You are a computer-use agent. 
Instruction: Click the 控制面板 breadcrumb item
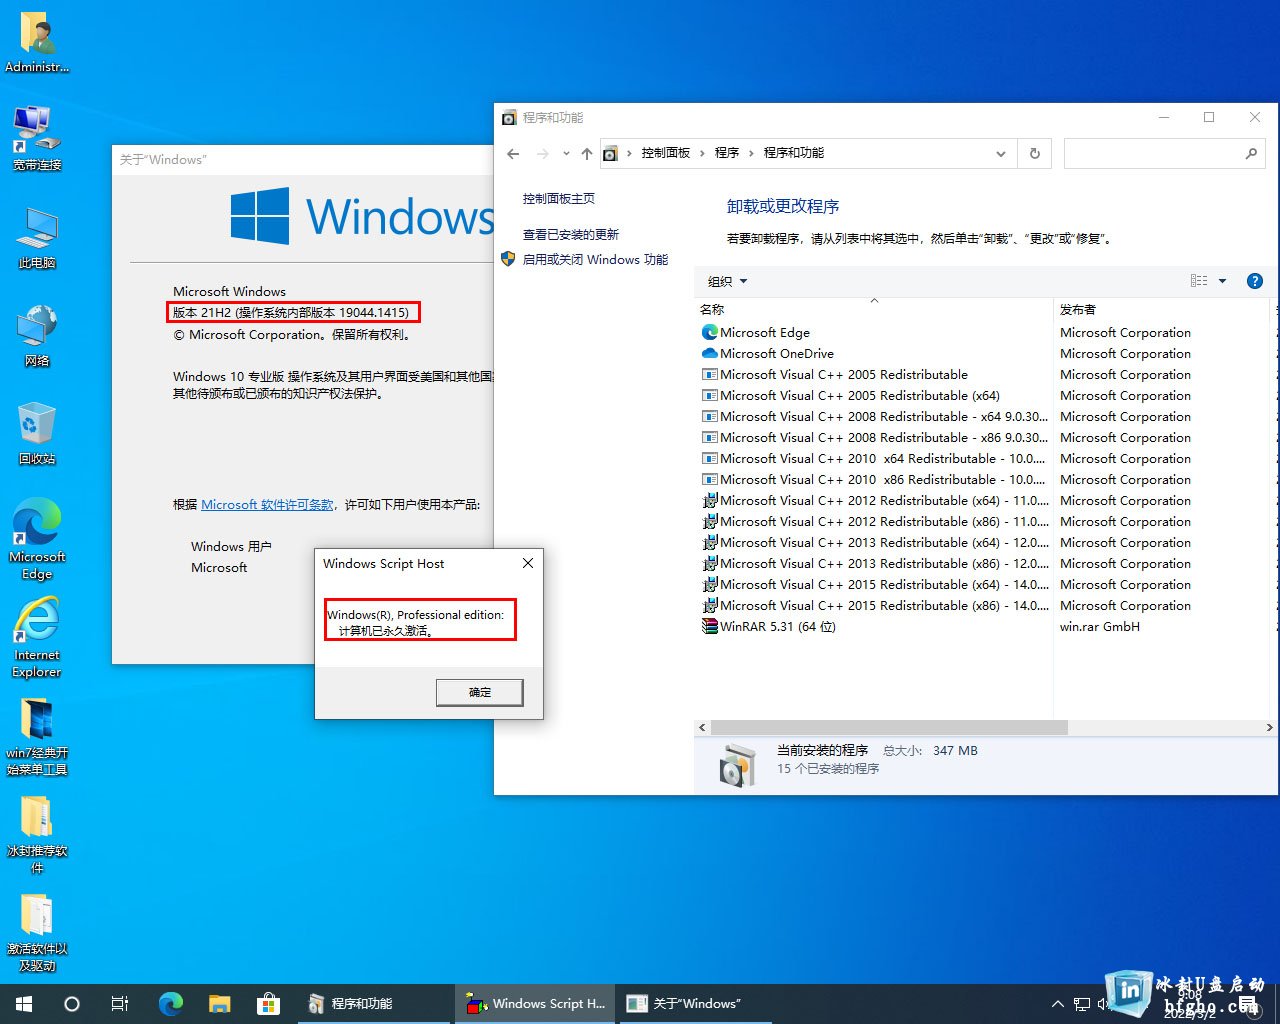coord(666,153)
